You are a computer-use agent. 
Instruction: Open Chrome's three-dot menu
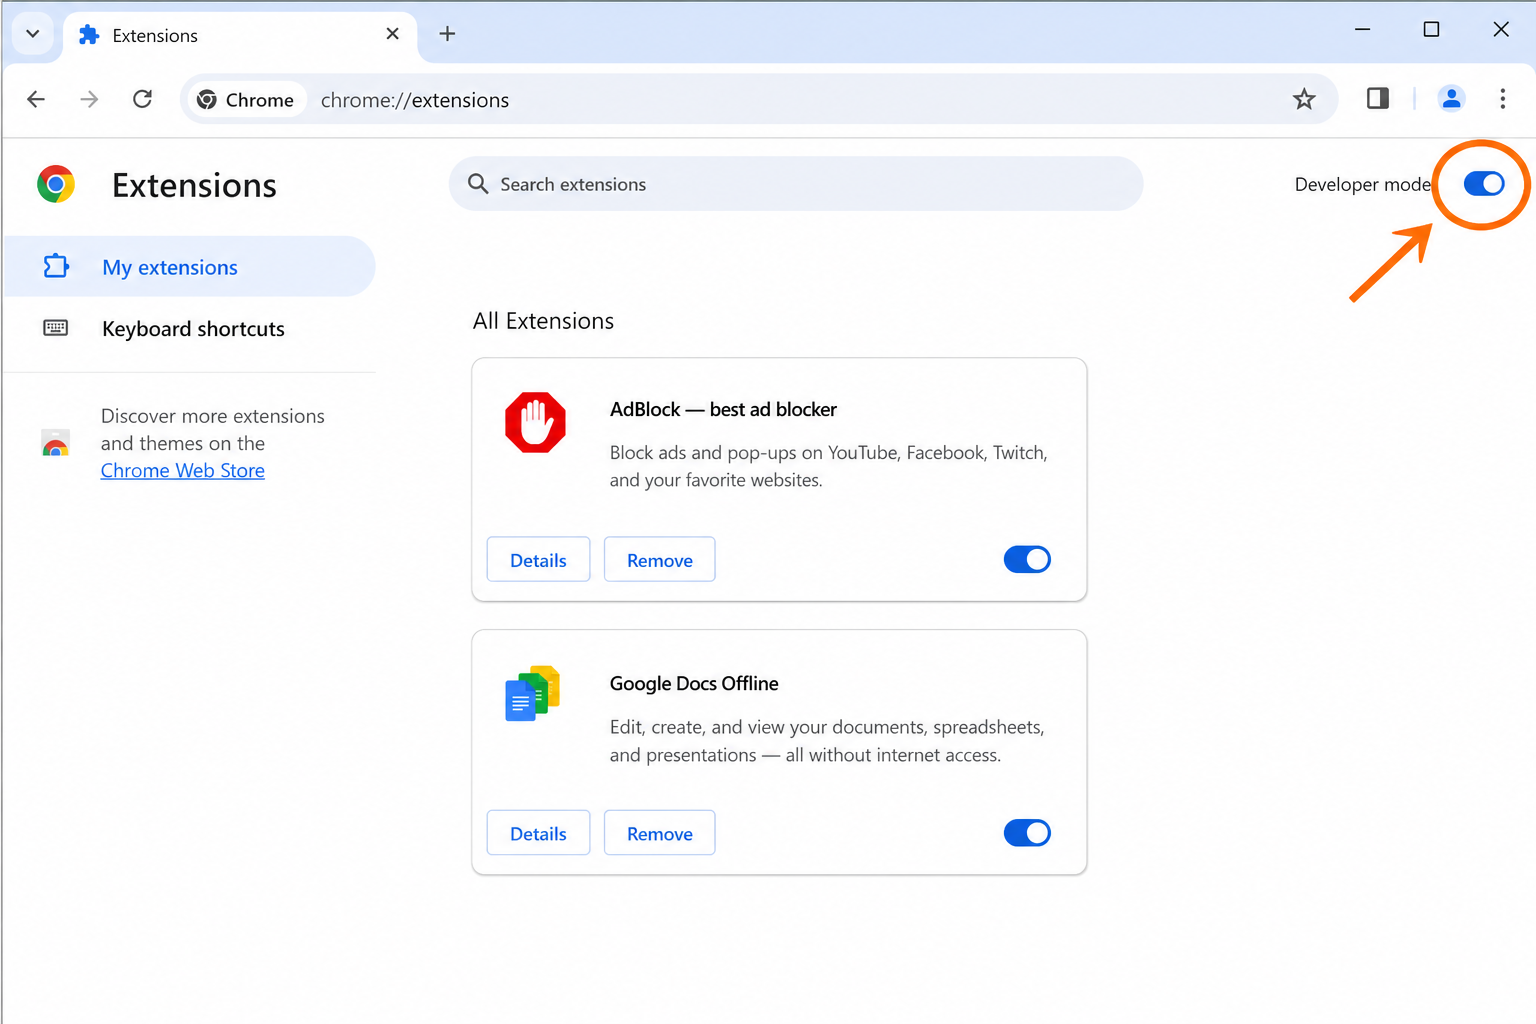pyautogui.click(x=1502, y=98)
